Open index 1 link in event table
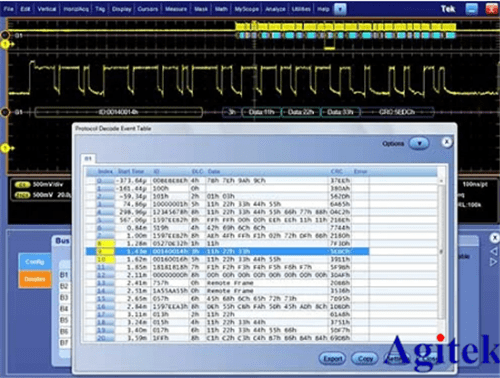The image size is (500, 378). [x=105, y=189]
